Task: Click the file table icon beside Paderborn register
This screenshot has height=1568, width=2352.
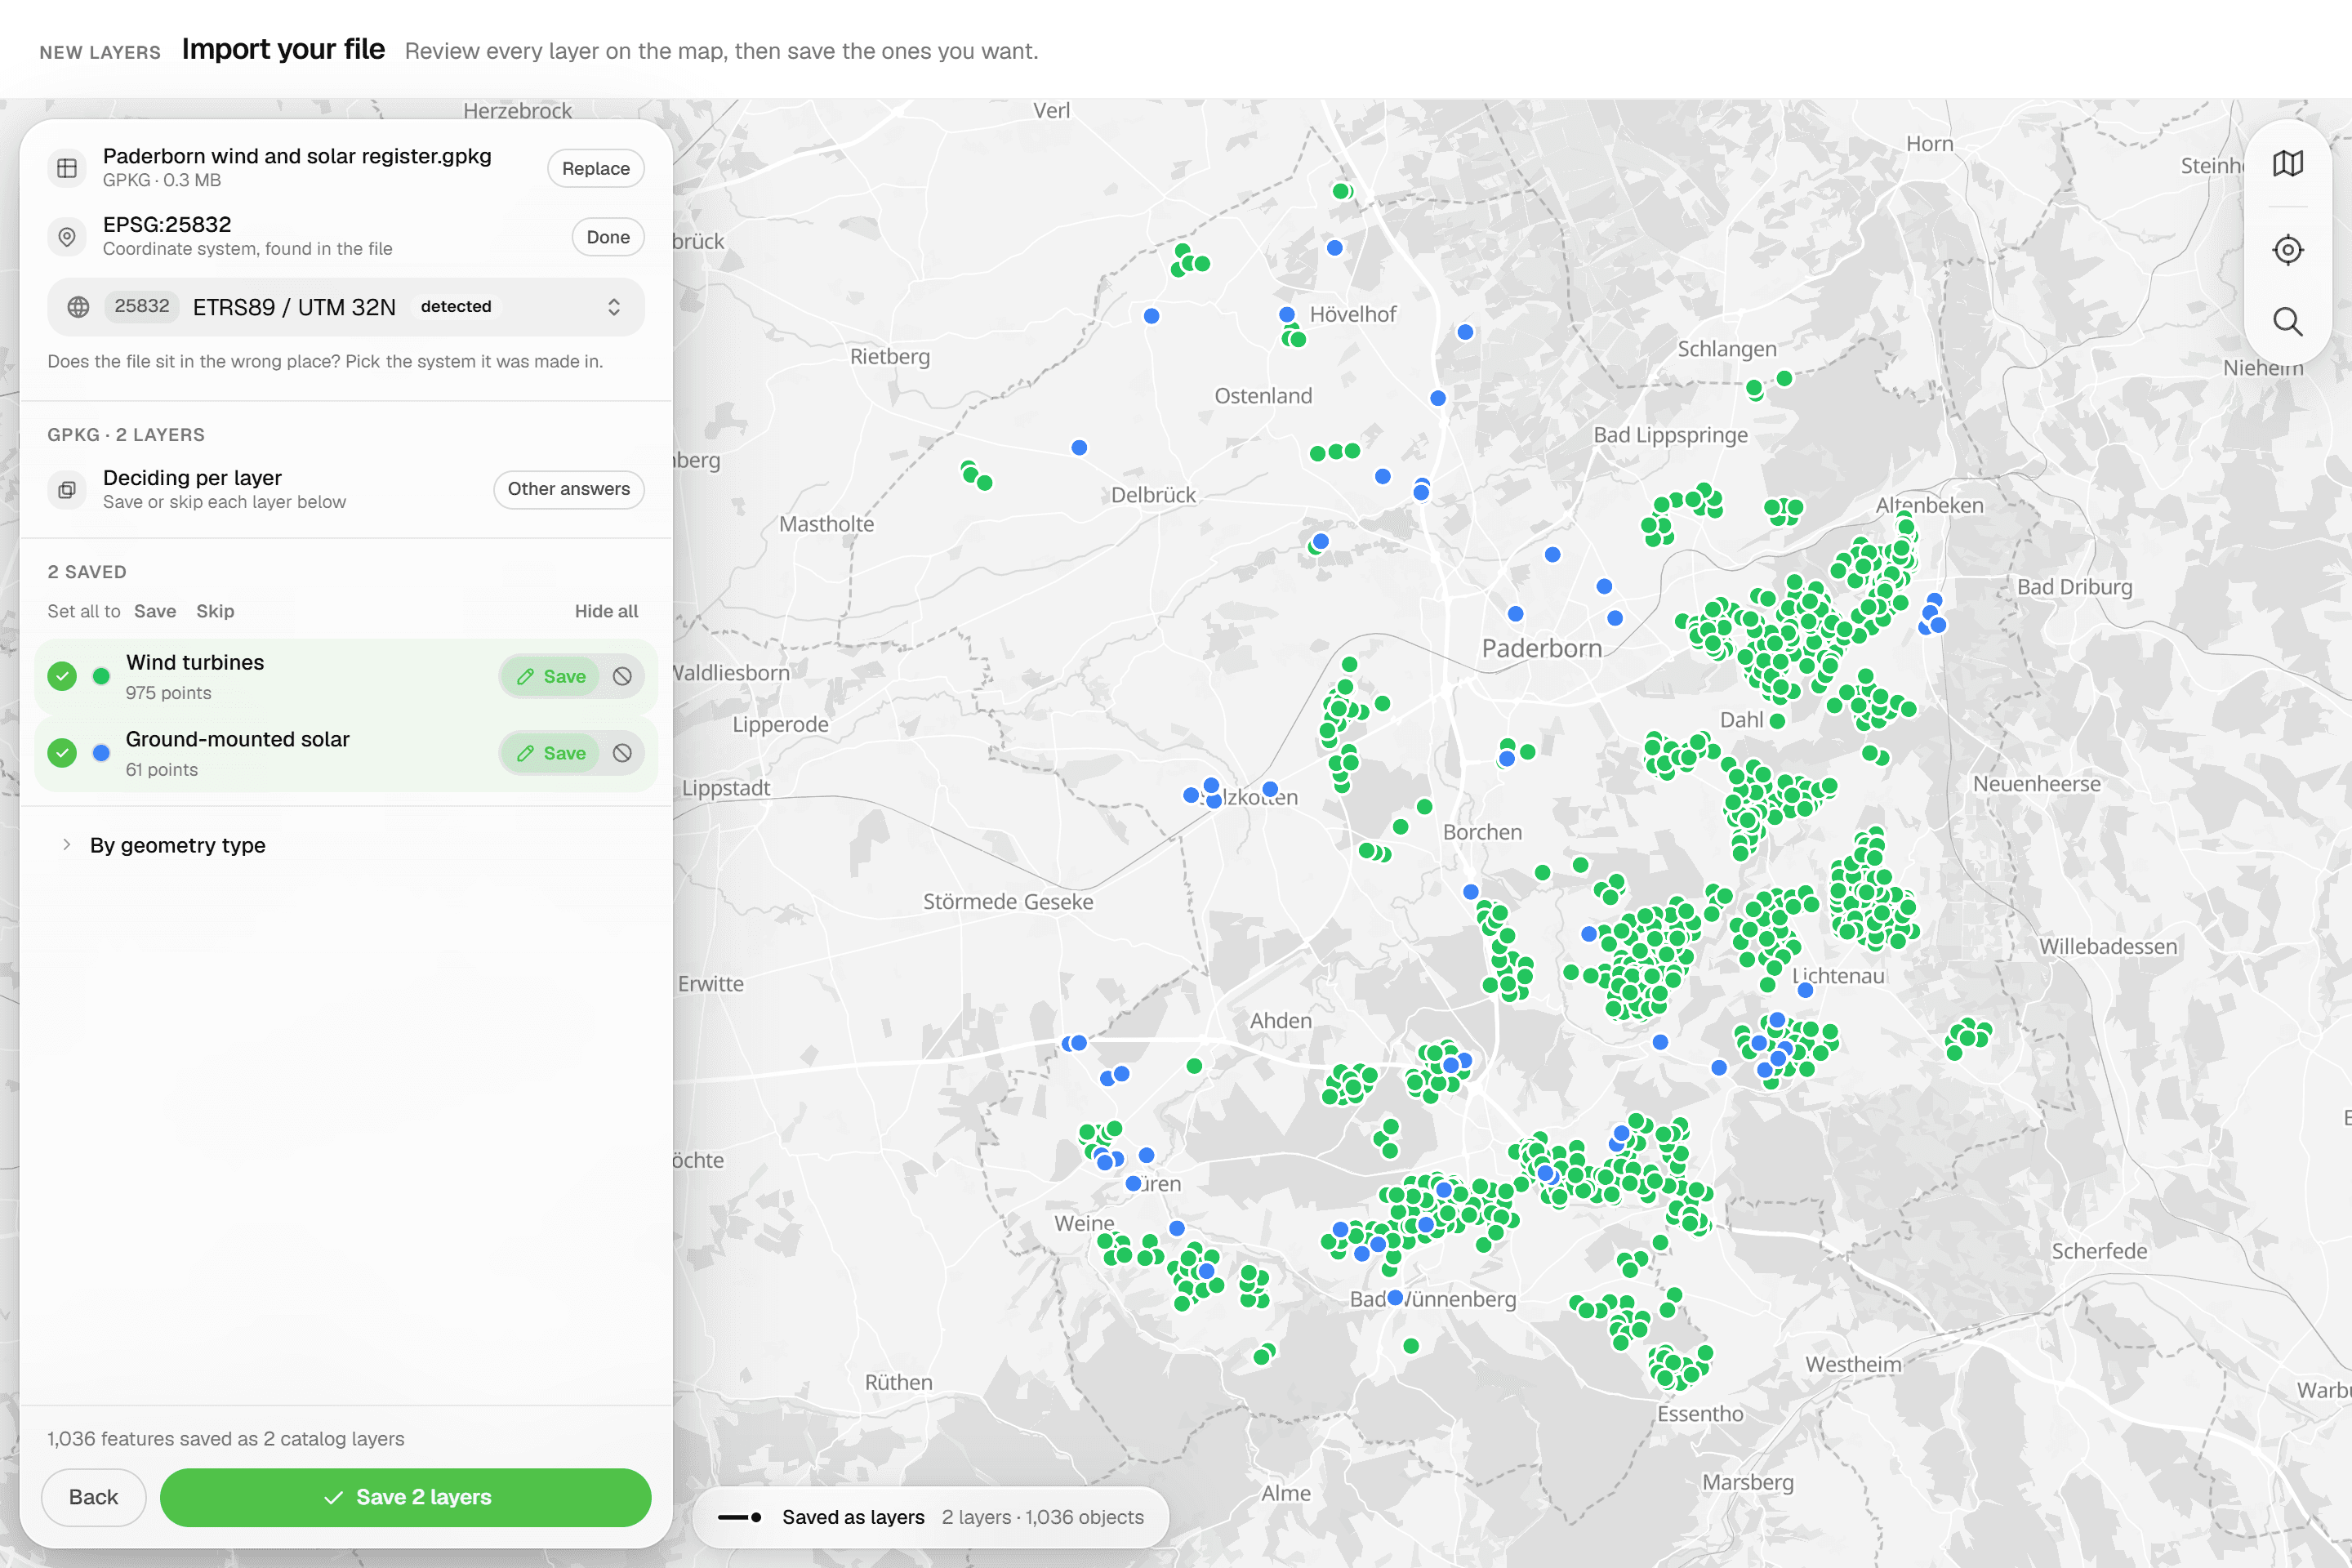Action: click(x=67, y=168)
